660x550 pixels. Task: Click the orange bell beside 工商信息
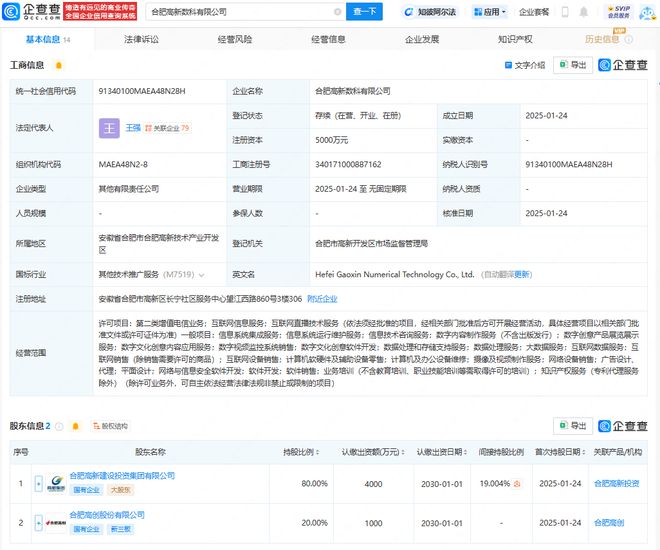(59, 65)
